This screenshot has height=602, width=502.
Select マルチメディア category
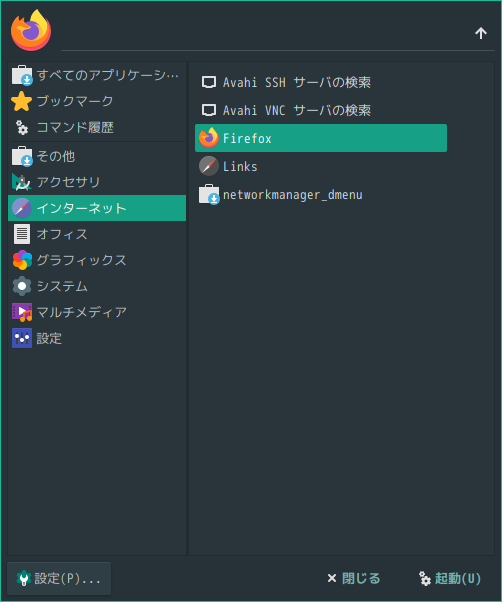(97, 312)
